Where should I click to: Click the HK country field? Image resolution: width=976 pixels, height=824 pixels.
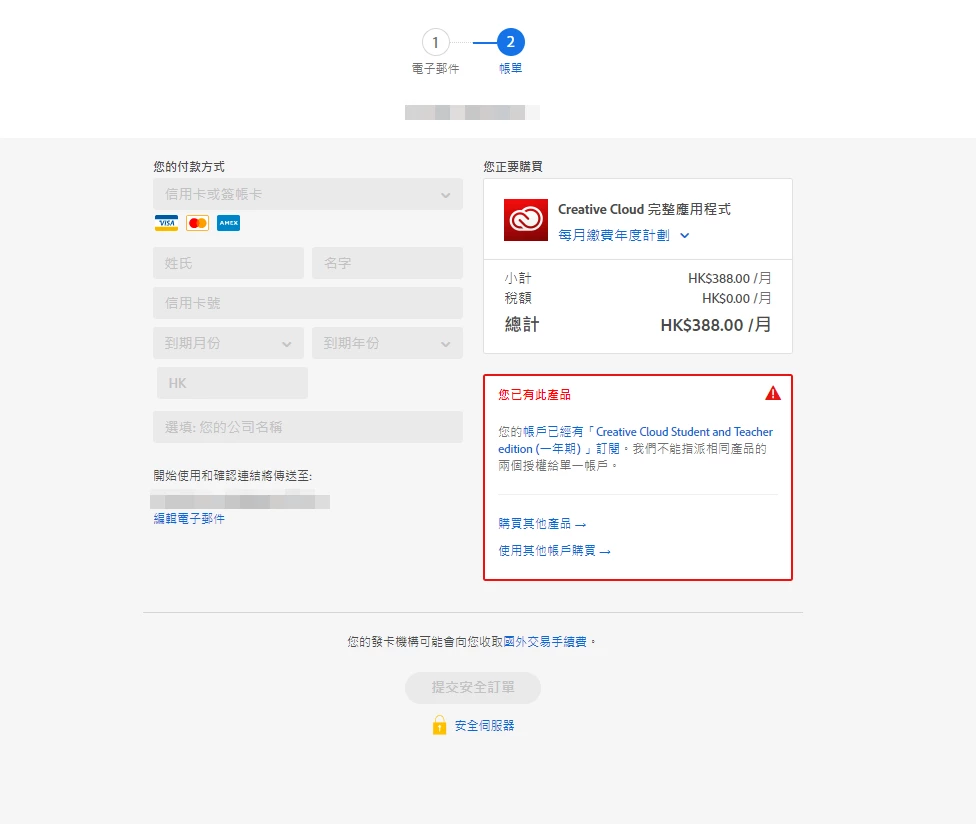[x=232, y=383]
